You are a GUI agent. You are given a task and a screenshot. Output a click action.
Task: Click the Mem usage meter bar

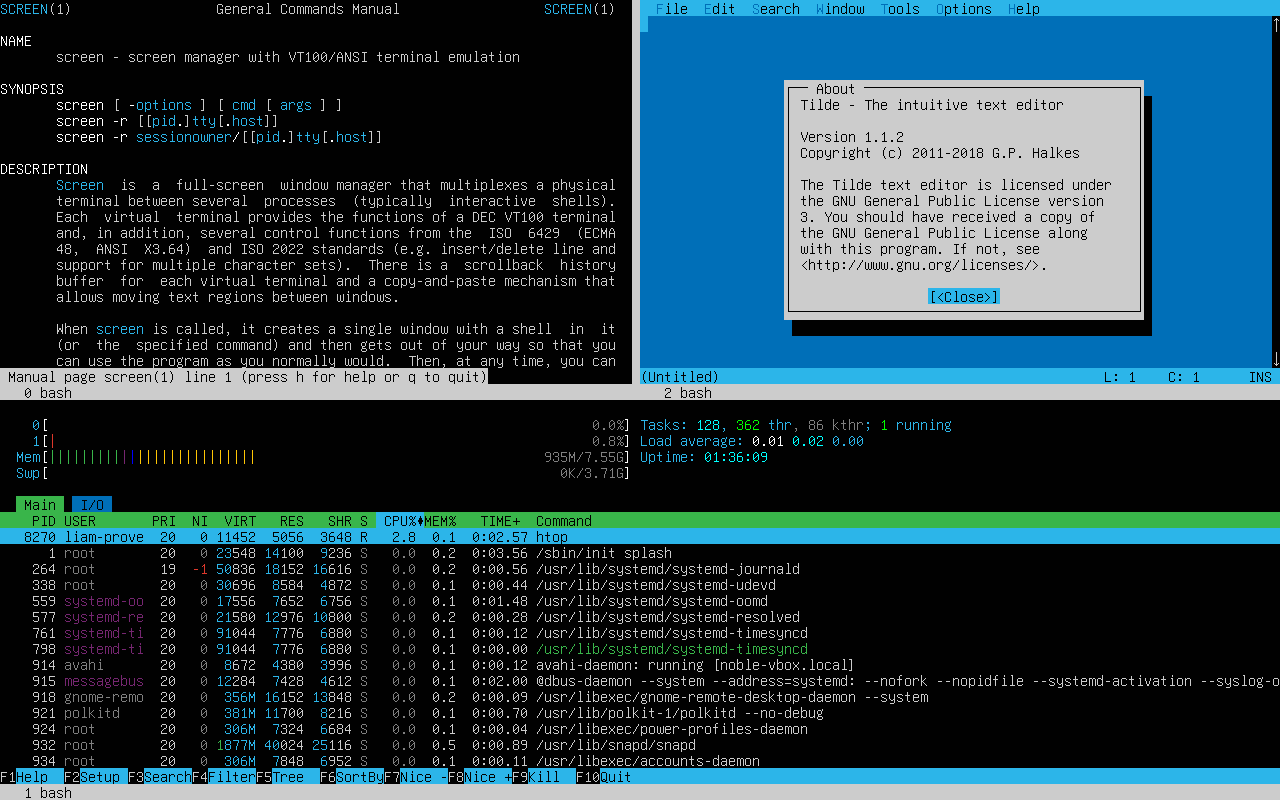tap(322, 457)
